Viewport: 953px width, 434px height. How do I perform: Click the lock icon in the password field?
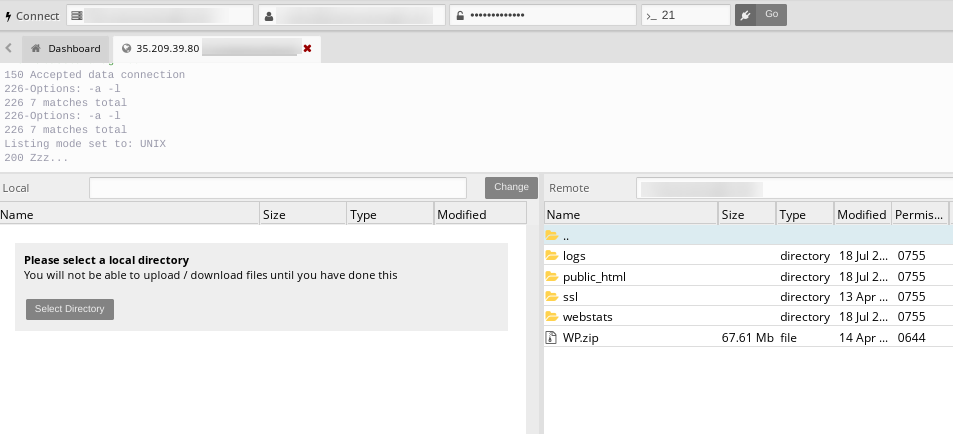point(460,16)
